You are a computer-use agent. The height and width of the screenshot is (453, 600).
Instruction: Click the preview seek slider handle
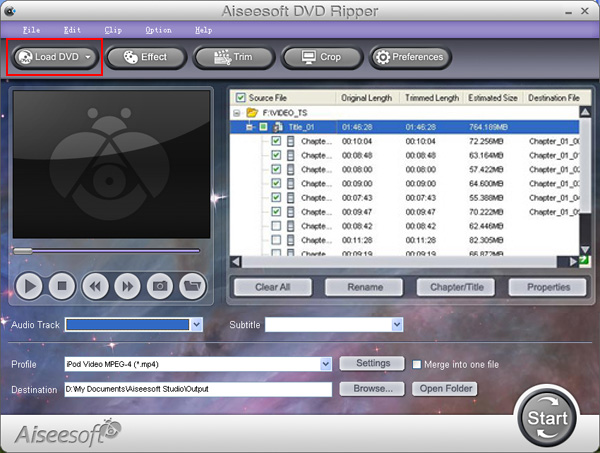[x=23, y=251]
